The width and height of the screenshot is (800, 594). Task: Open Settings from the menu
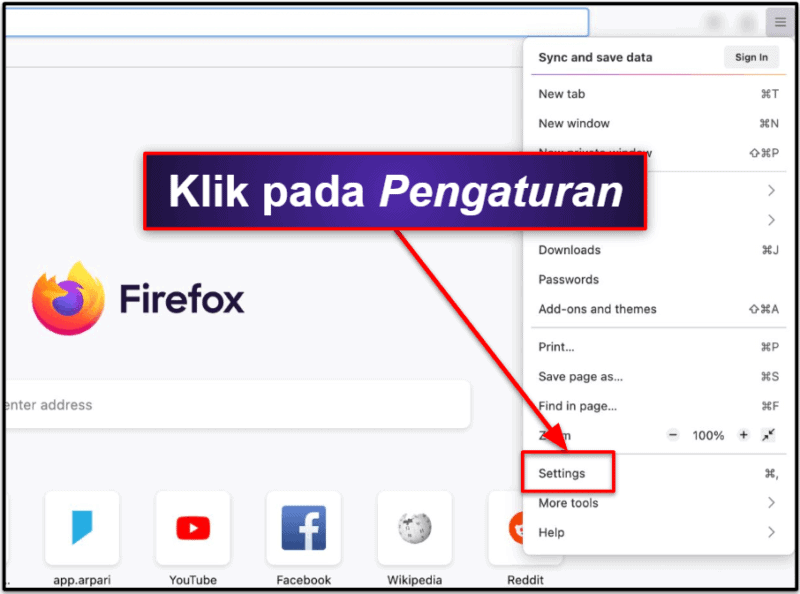point(658,474)
